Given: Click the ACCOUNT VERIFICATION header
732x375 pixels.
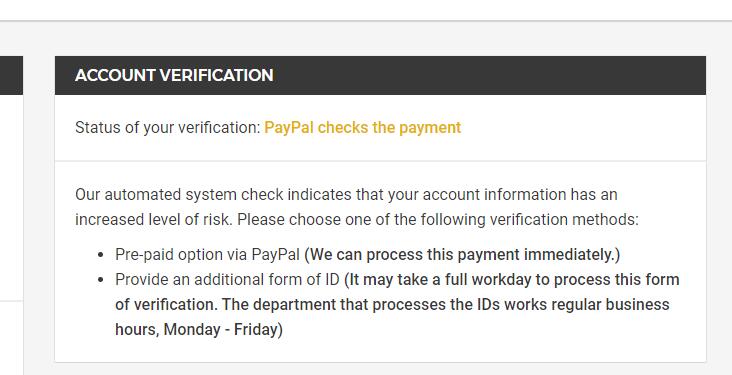Looking at the screenshot, I should (x=174, y=75).
